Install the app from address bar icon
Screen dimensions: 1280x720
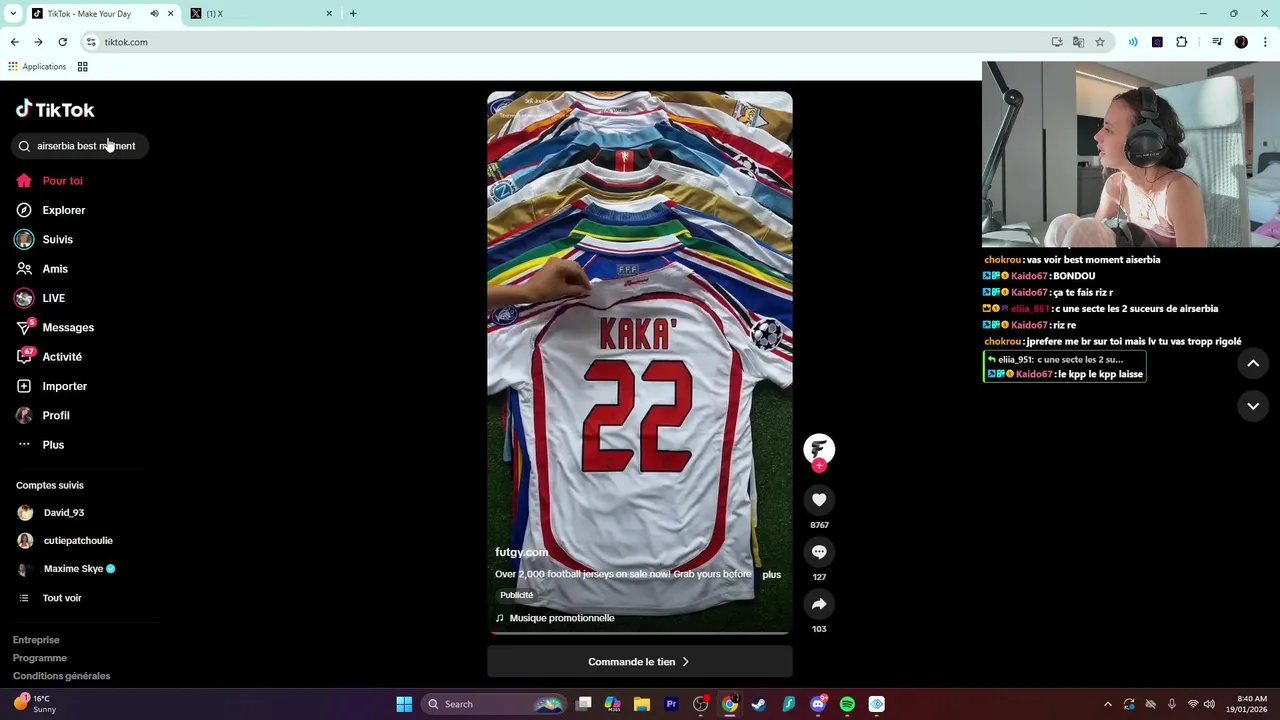point(1057,42)
